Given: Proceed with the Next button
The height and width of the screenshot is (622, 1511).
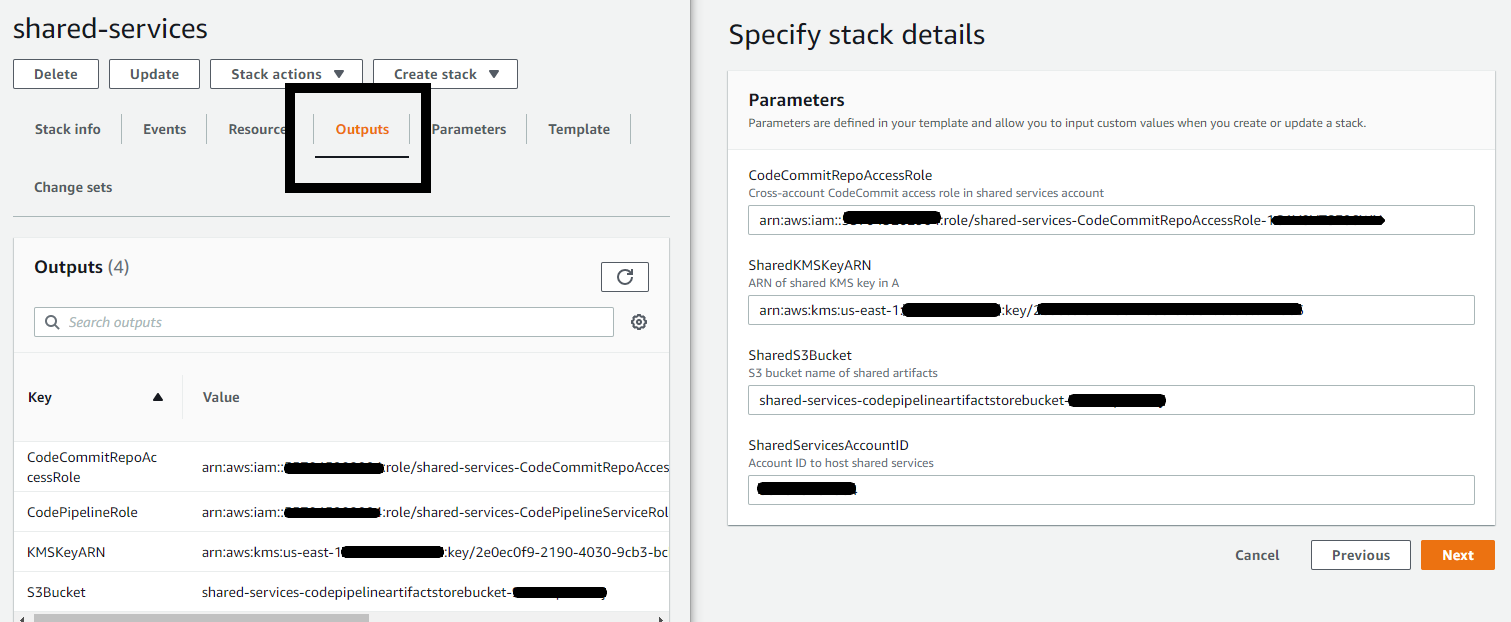Looking at the screenshot, I should (x=1457, y=554).
